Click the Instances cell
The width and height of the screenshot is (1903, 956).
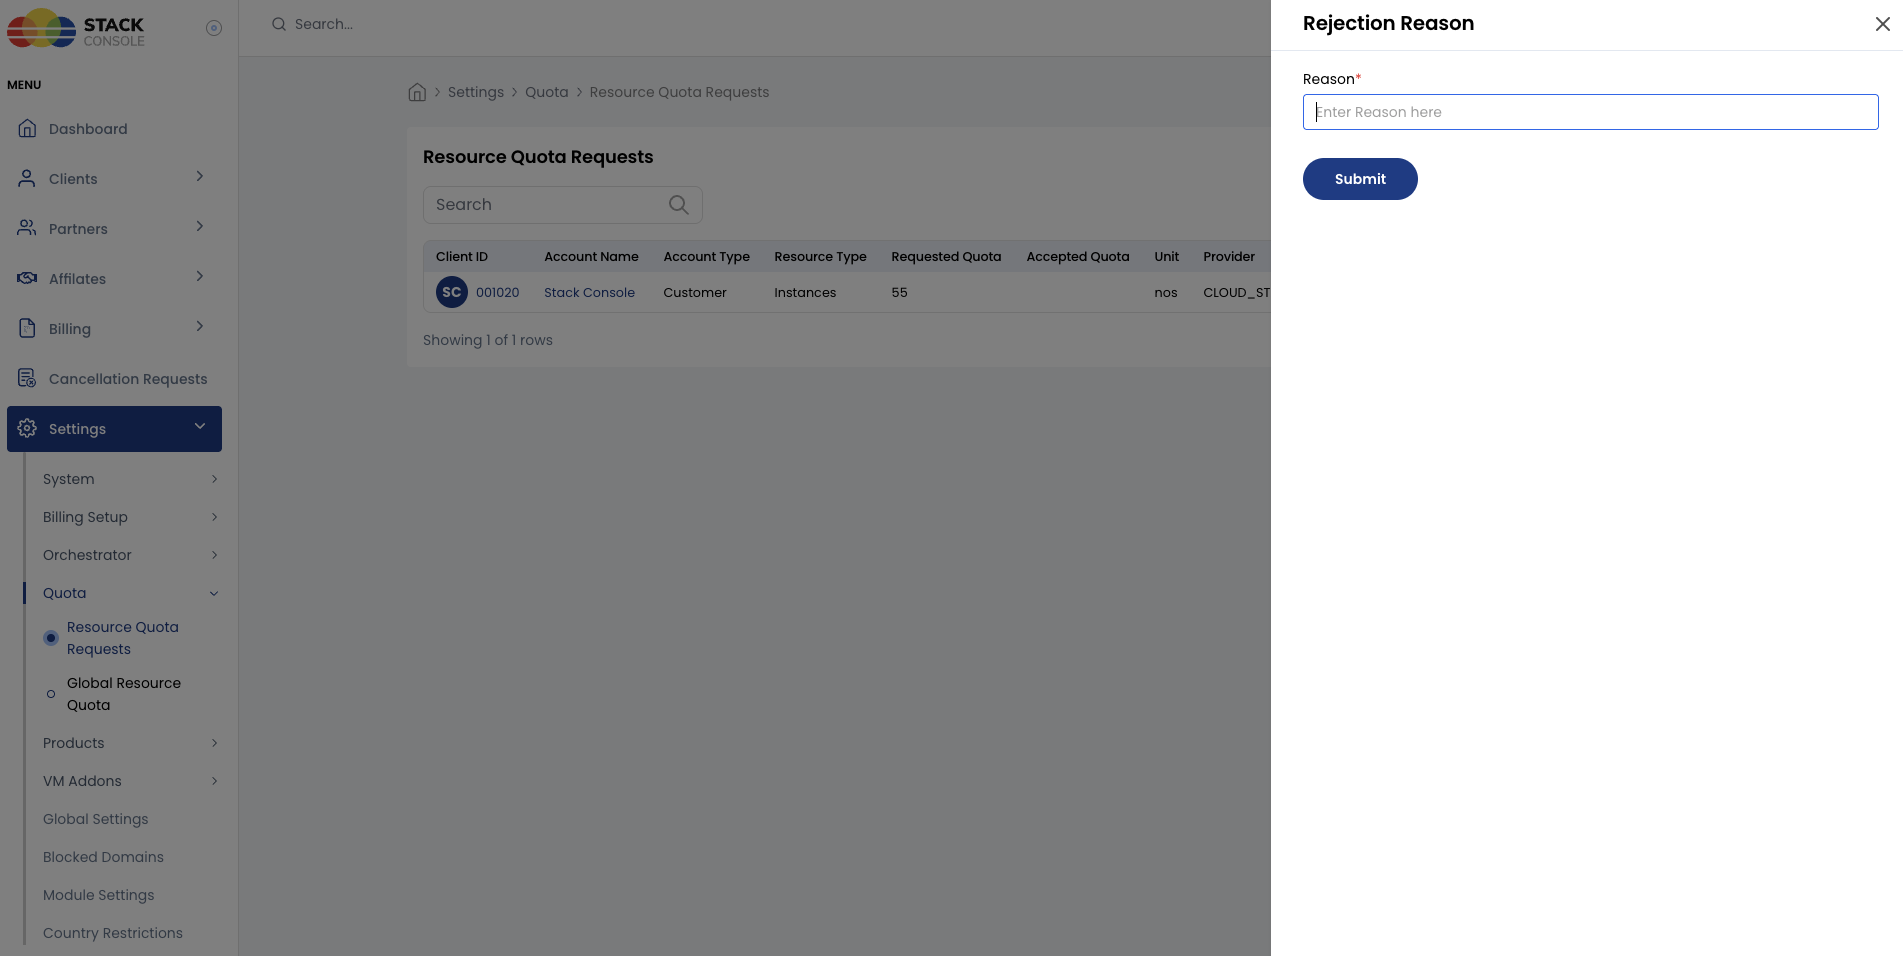pos(805,292)
